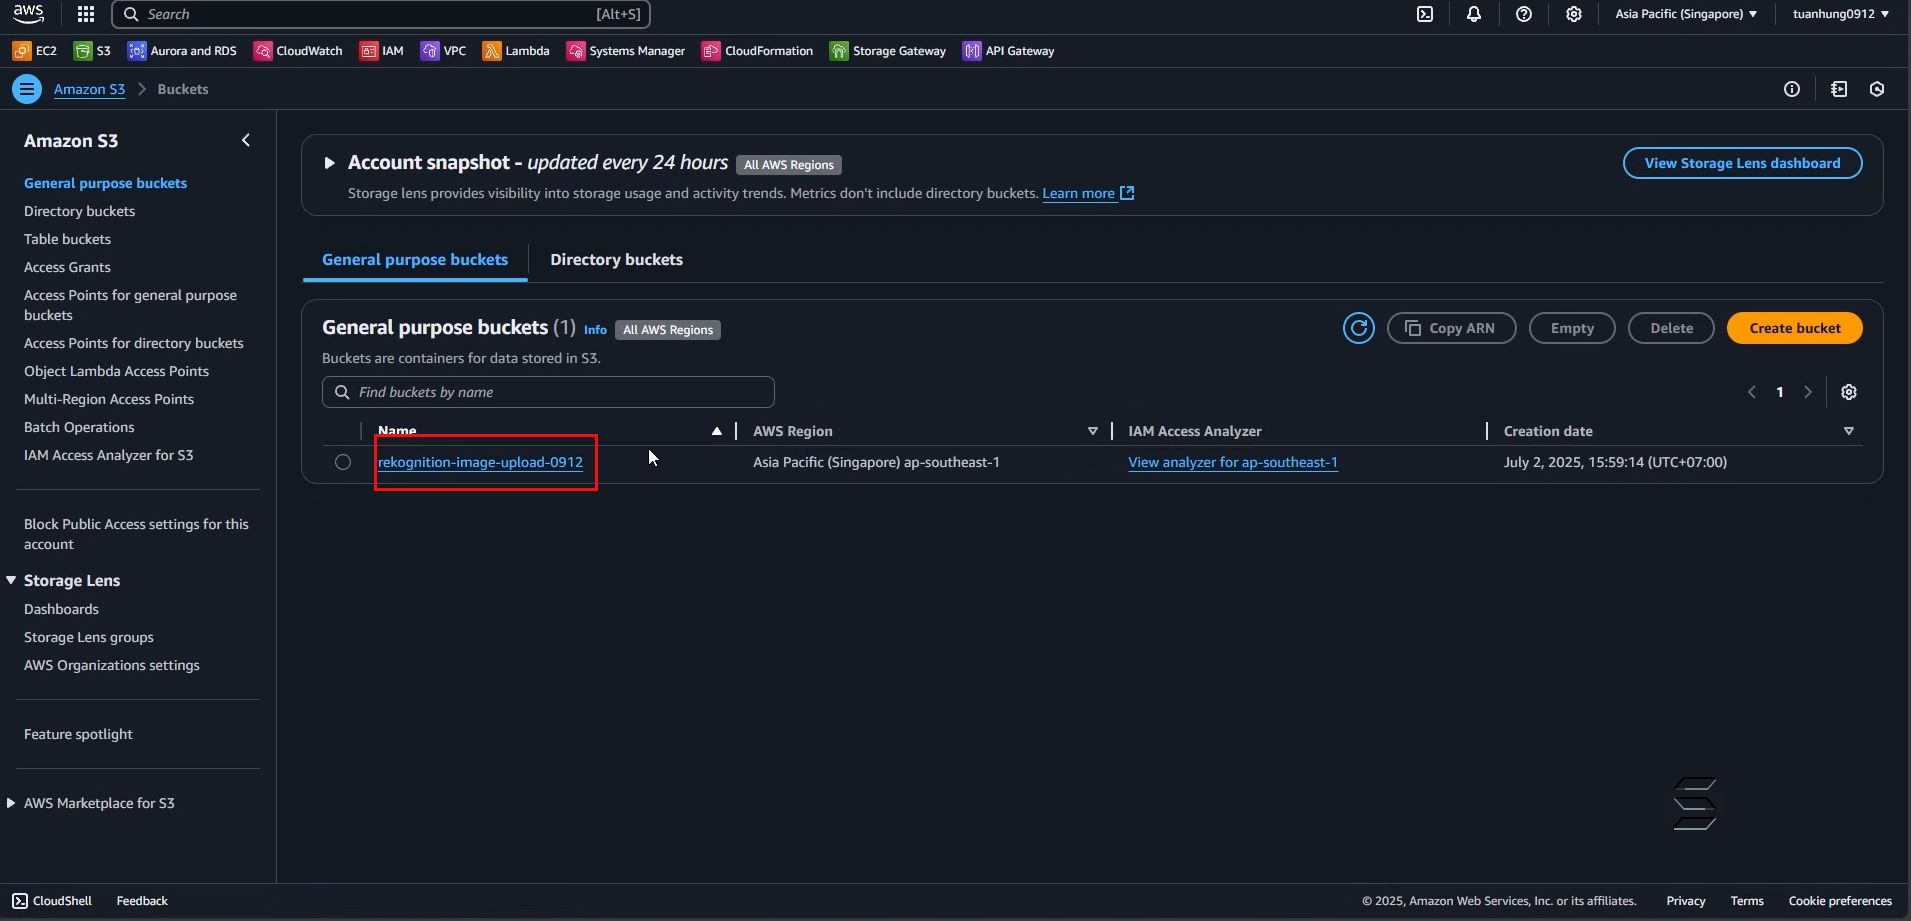Image resolution: width=1911 pixels, height=921 pixels.
Task: Open the services grid menu
Action: (x=86, y=14)
